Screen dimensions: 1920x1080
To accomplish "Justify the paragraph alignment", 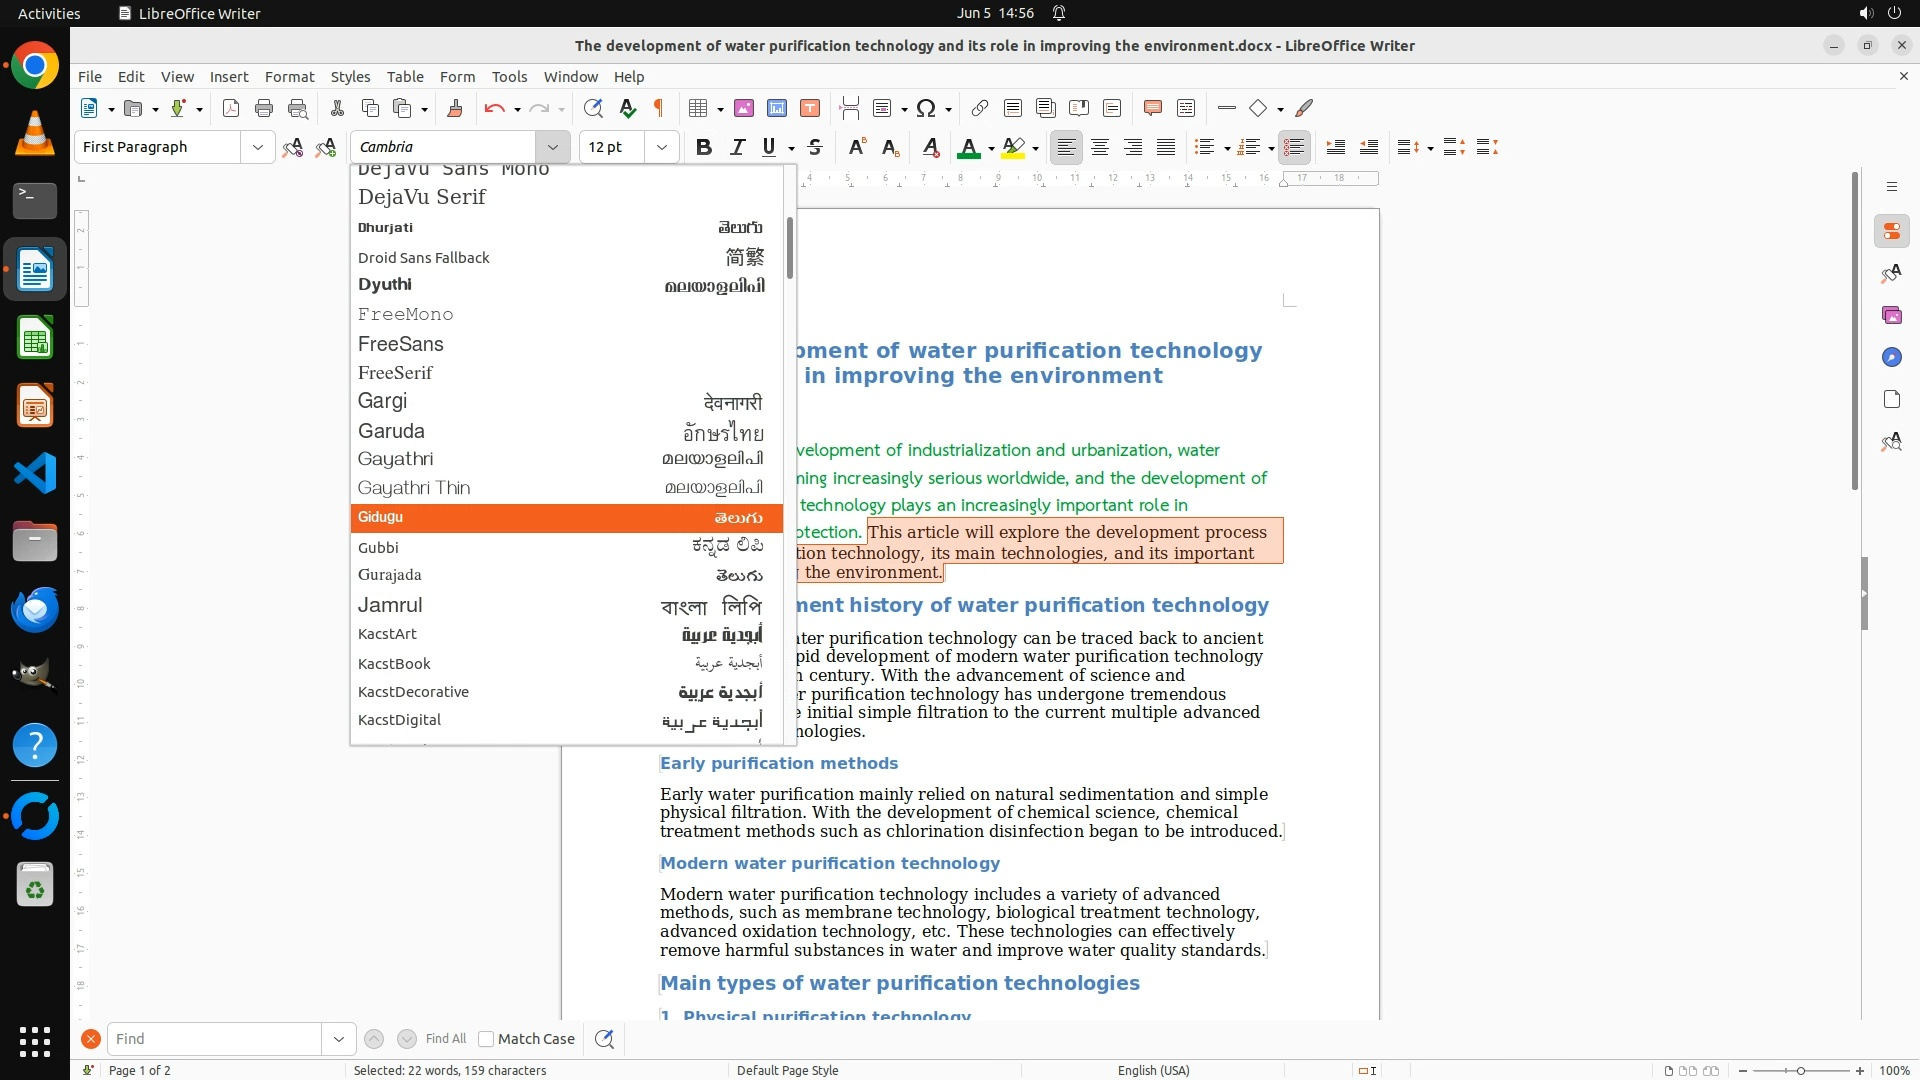I will tap(1166, 147).
